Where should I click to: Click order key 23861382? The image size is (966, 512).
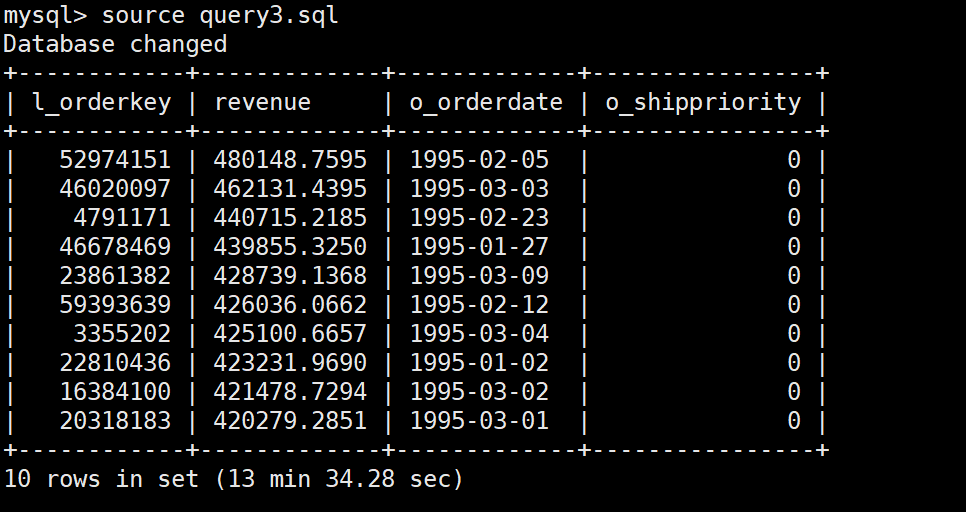(115, 276)
